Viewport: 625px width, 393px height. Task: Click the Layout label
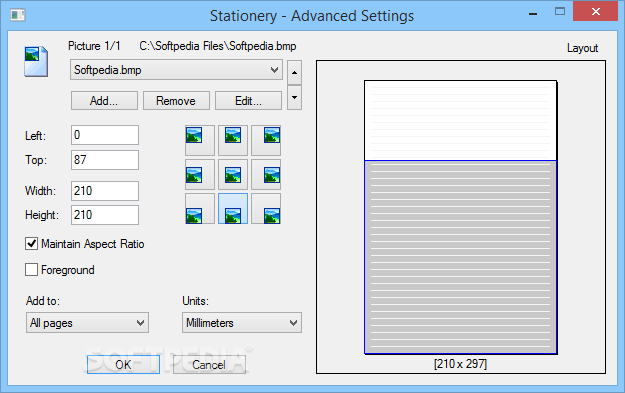tap(582, 48)
